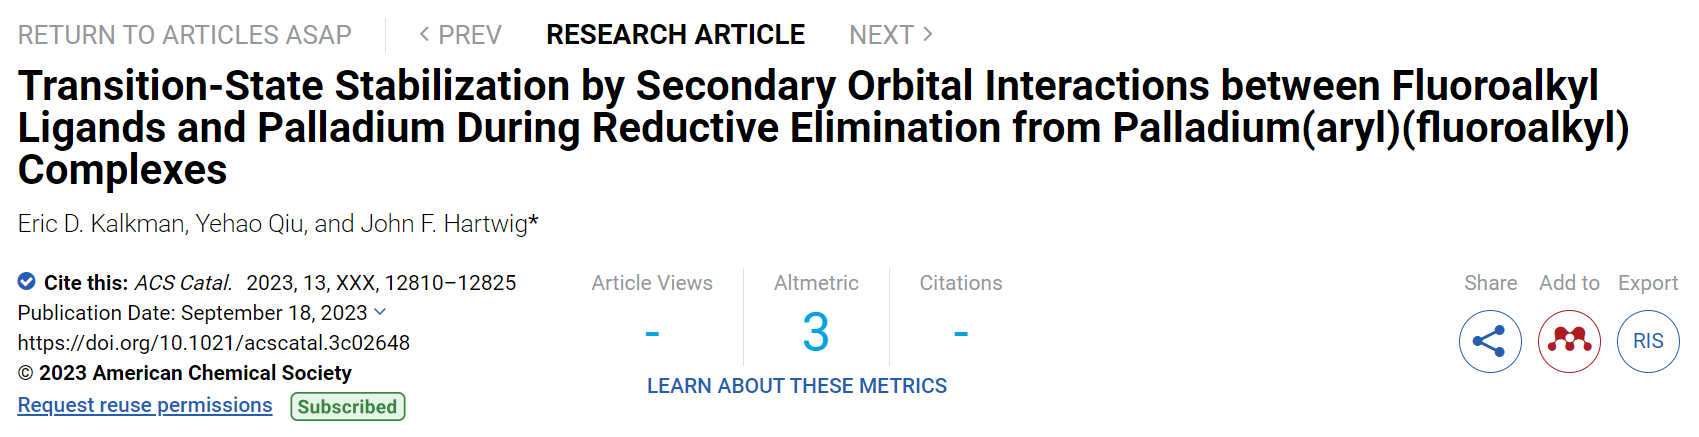Open author Yehao Qiu
Screen dimensions: 1699x437
click(249, 223)
